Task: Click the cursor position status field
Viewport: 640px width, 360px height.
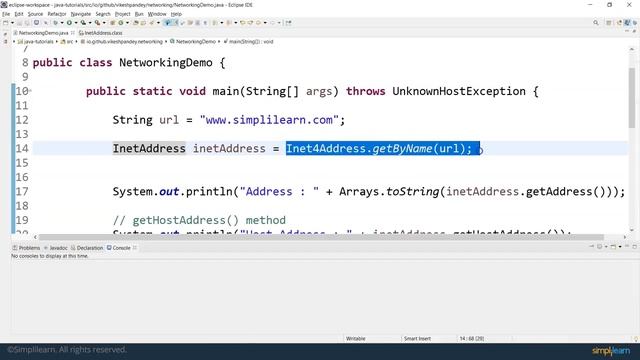Action: pyautogui.click(x=471, y=338)
